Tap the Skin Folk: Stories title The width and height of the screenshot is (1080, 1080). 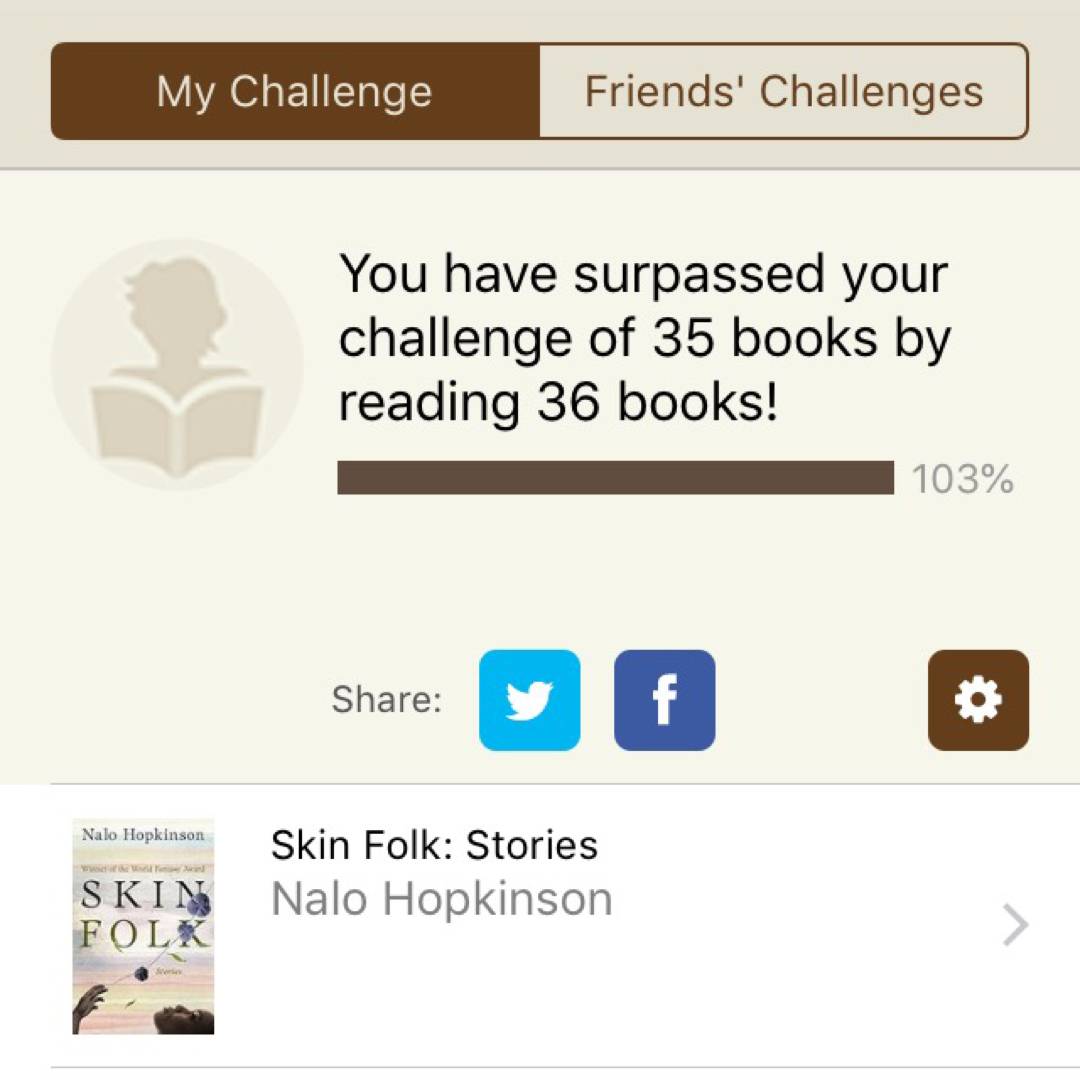pyautogui.click(x=434, y=846)
